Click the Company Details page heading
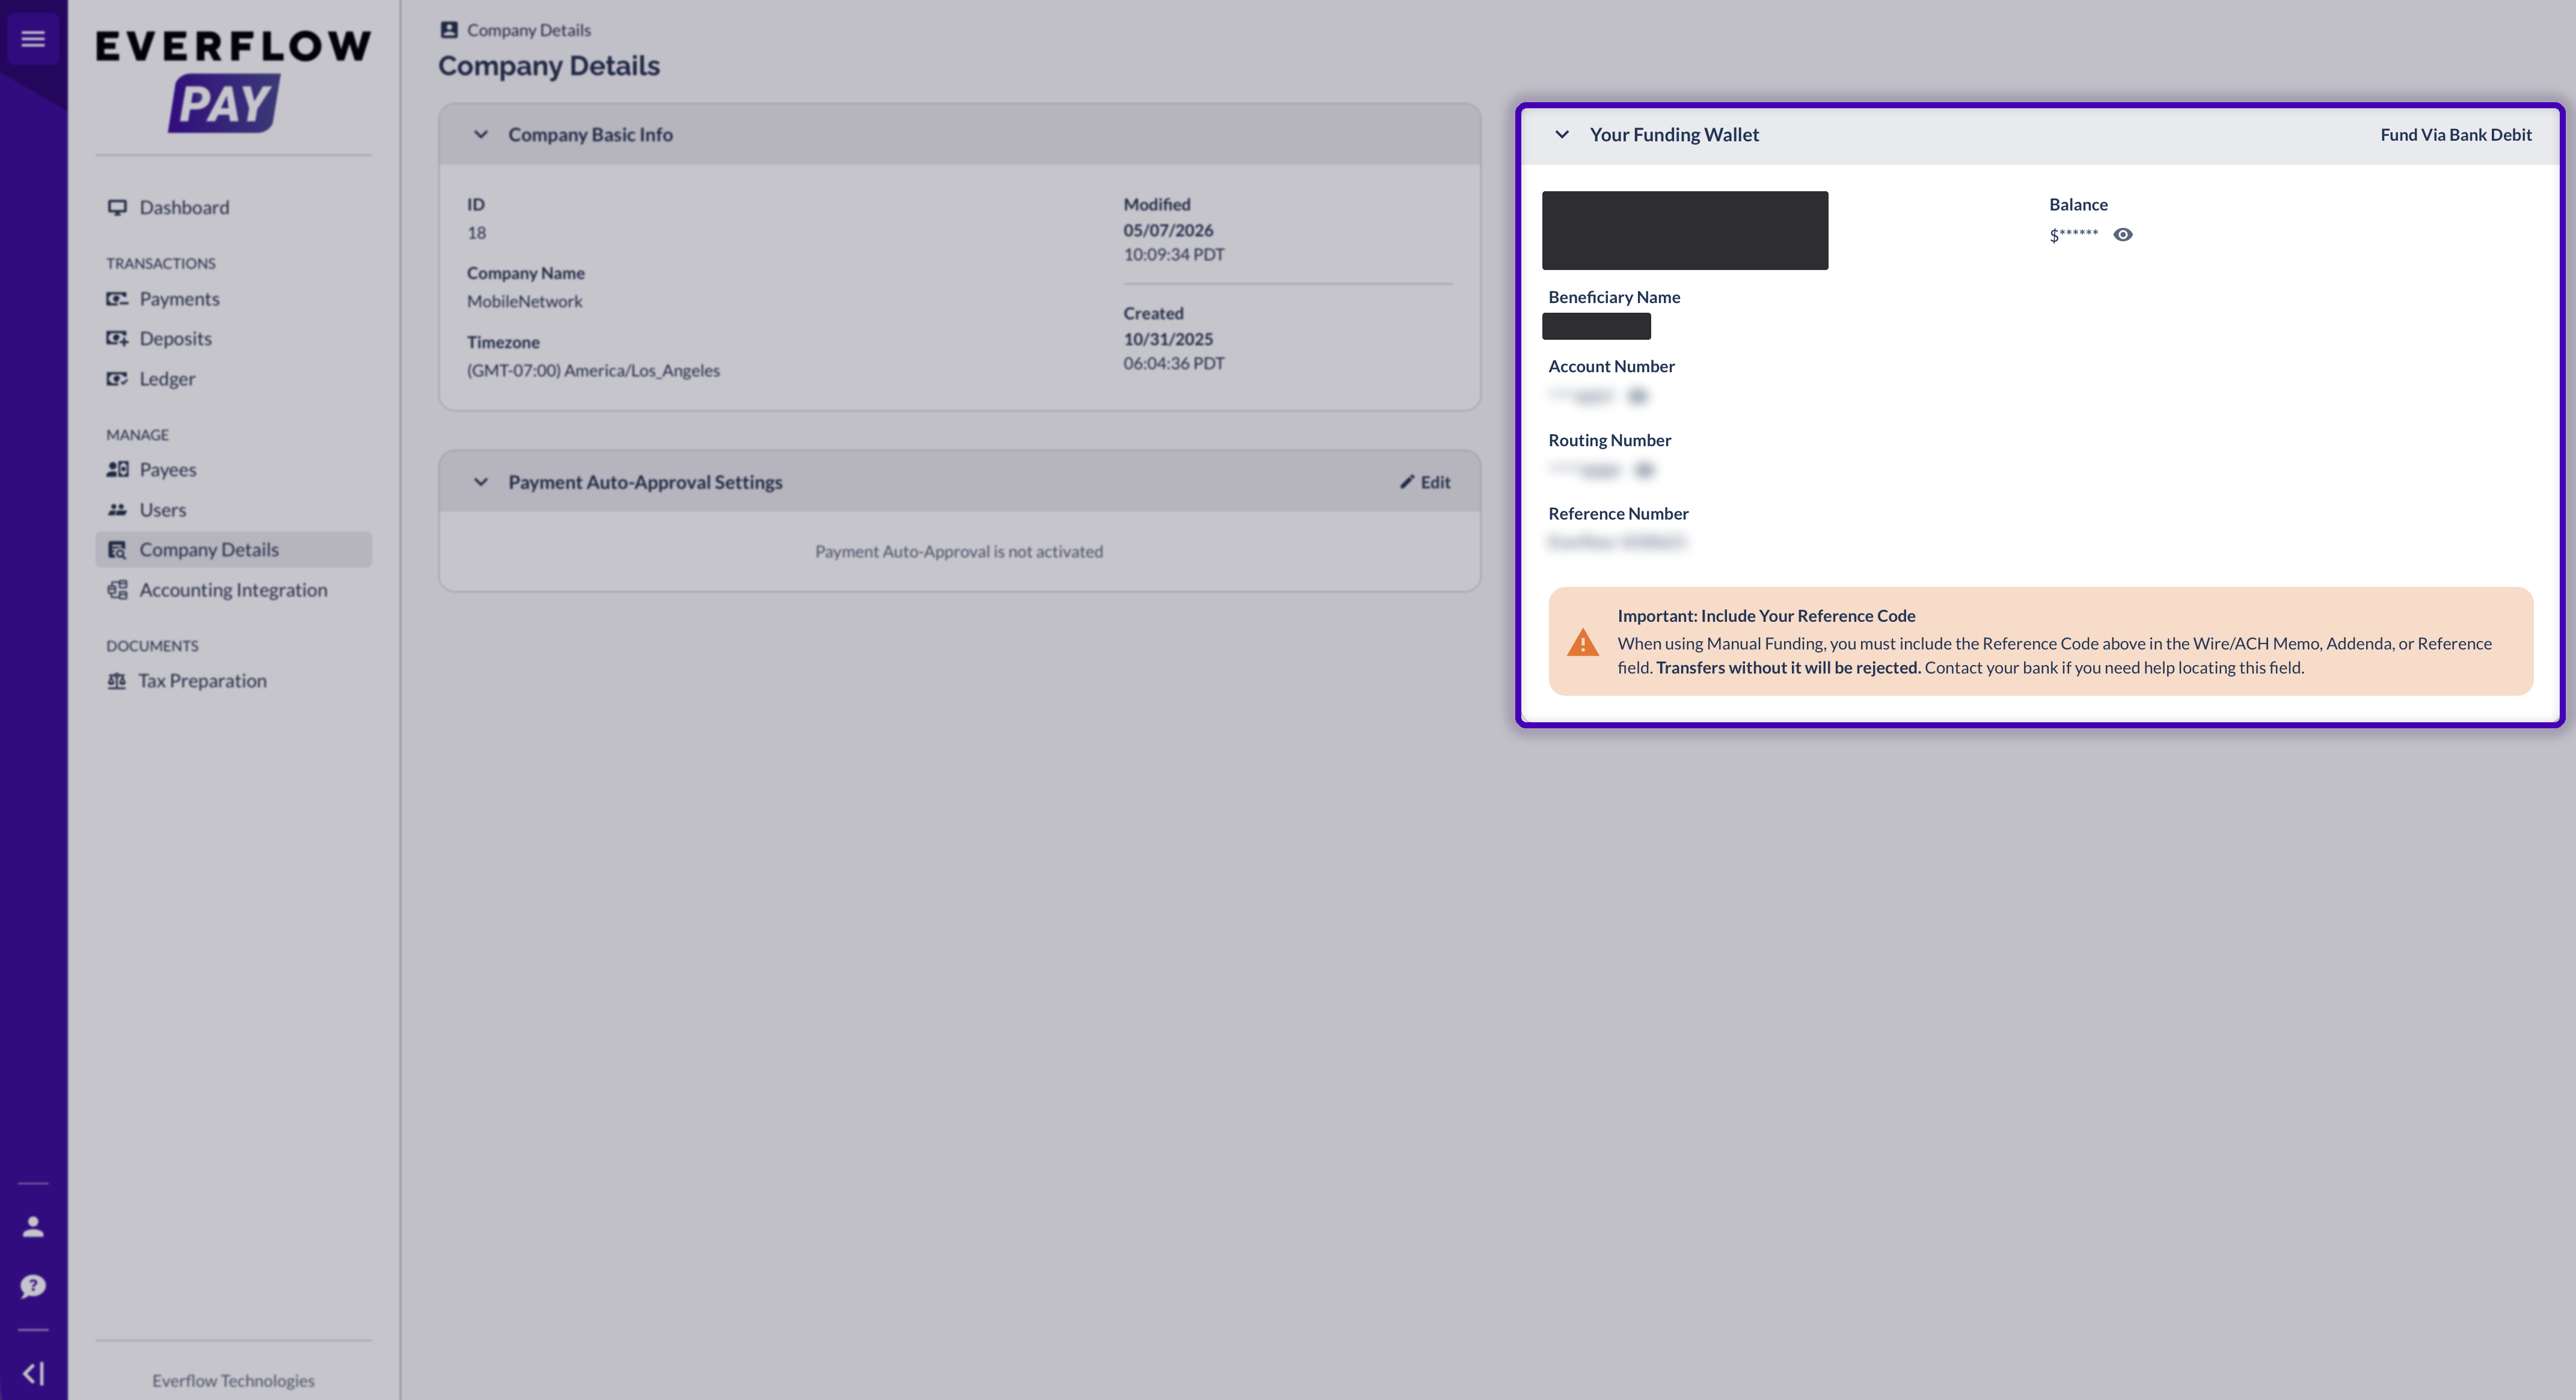Viewport: 2576px width, 1400px height. (549, 66)
